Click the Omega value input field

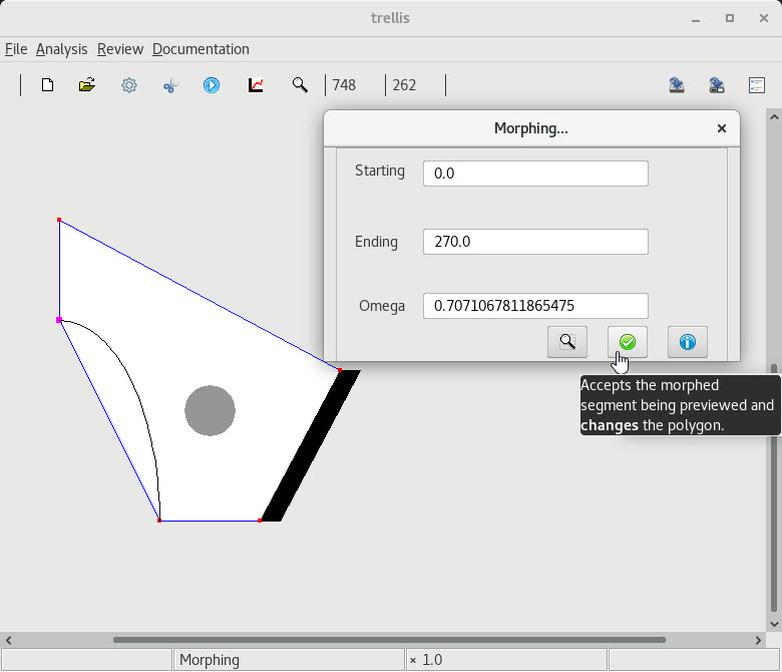click(535, 306)
